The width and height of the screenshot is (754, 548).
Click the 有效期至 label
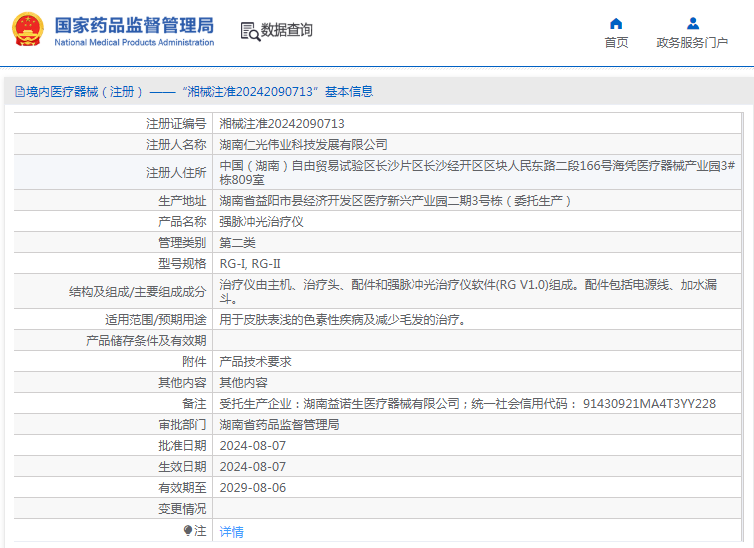(x=182, y=487)
